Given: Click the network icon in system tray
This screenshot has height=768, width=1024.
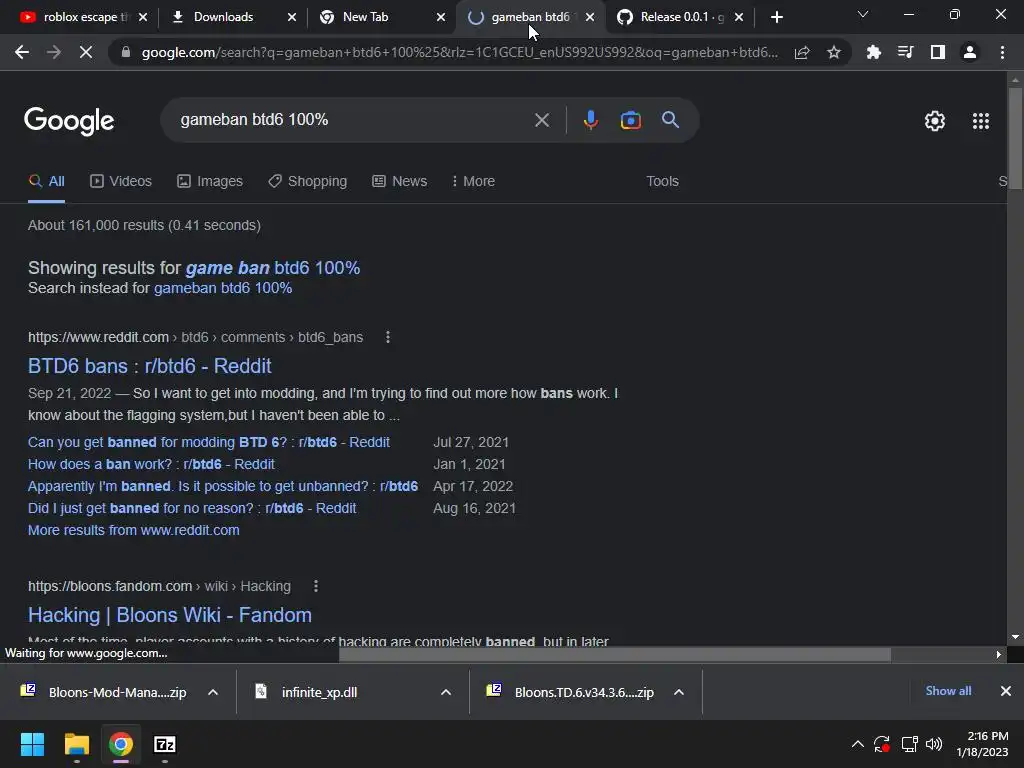Looking at the screenshot, I should click(x=909, y=744).
